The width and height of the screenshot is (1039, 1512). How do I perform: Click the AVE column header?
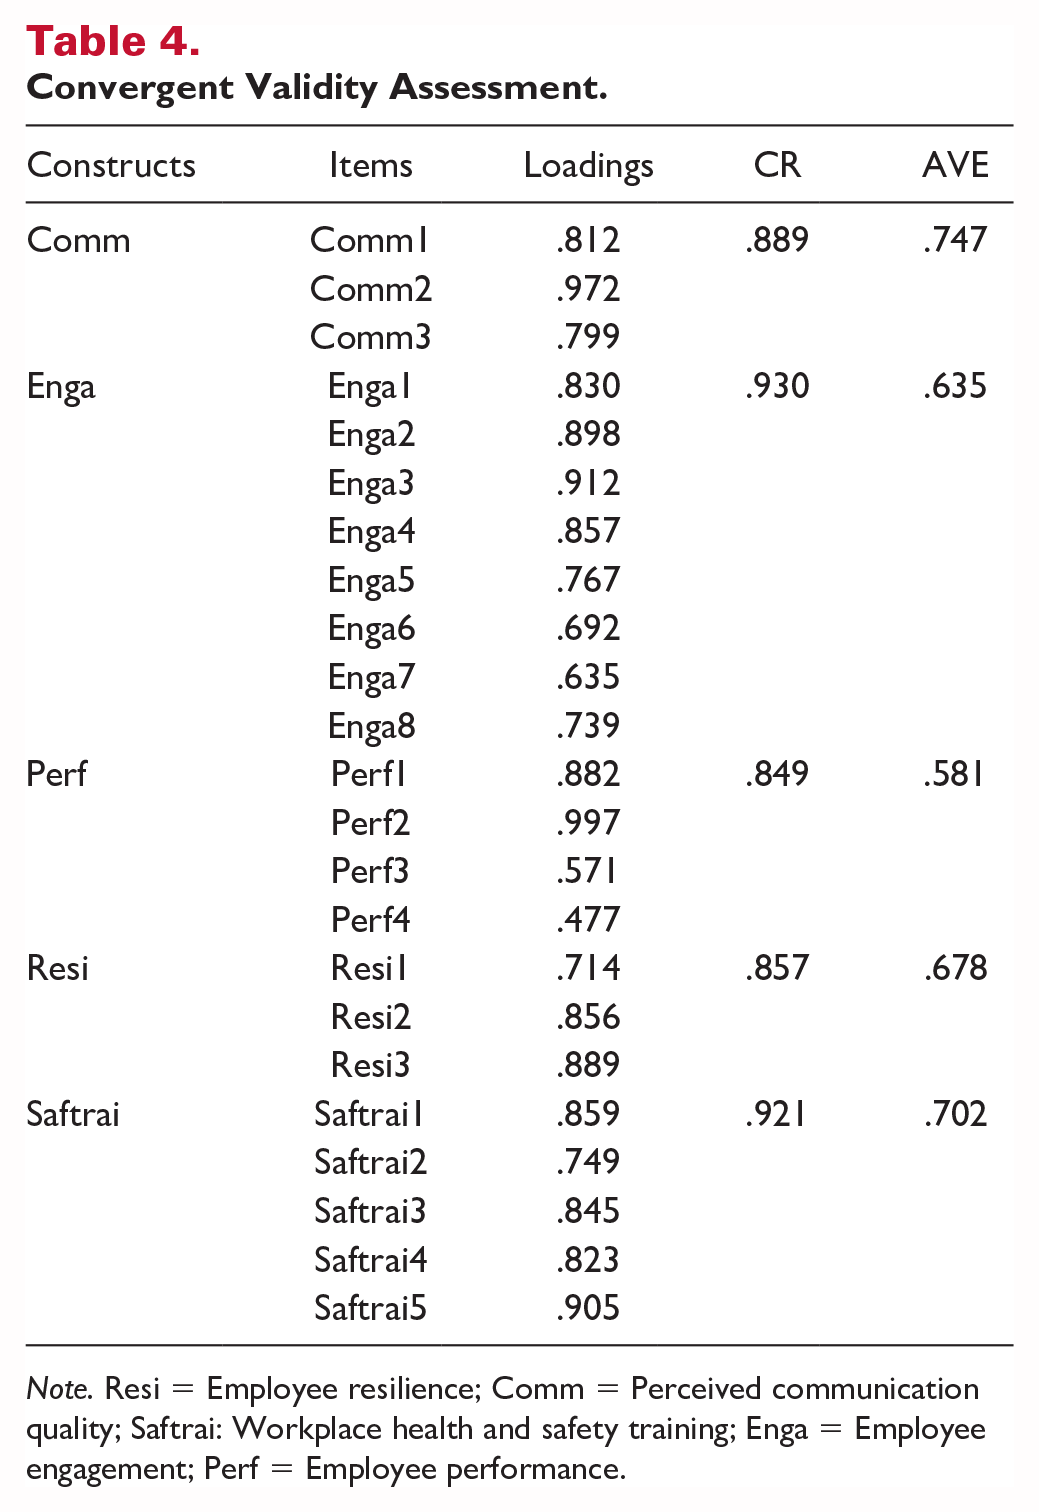955,165
